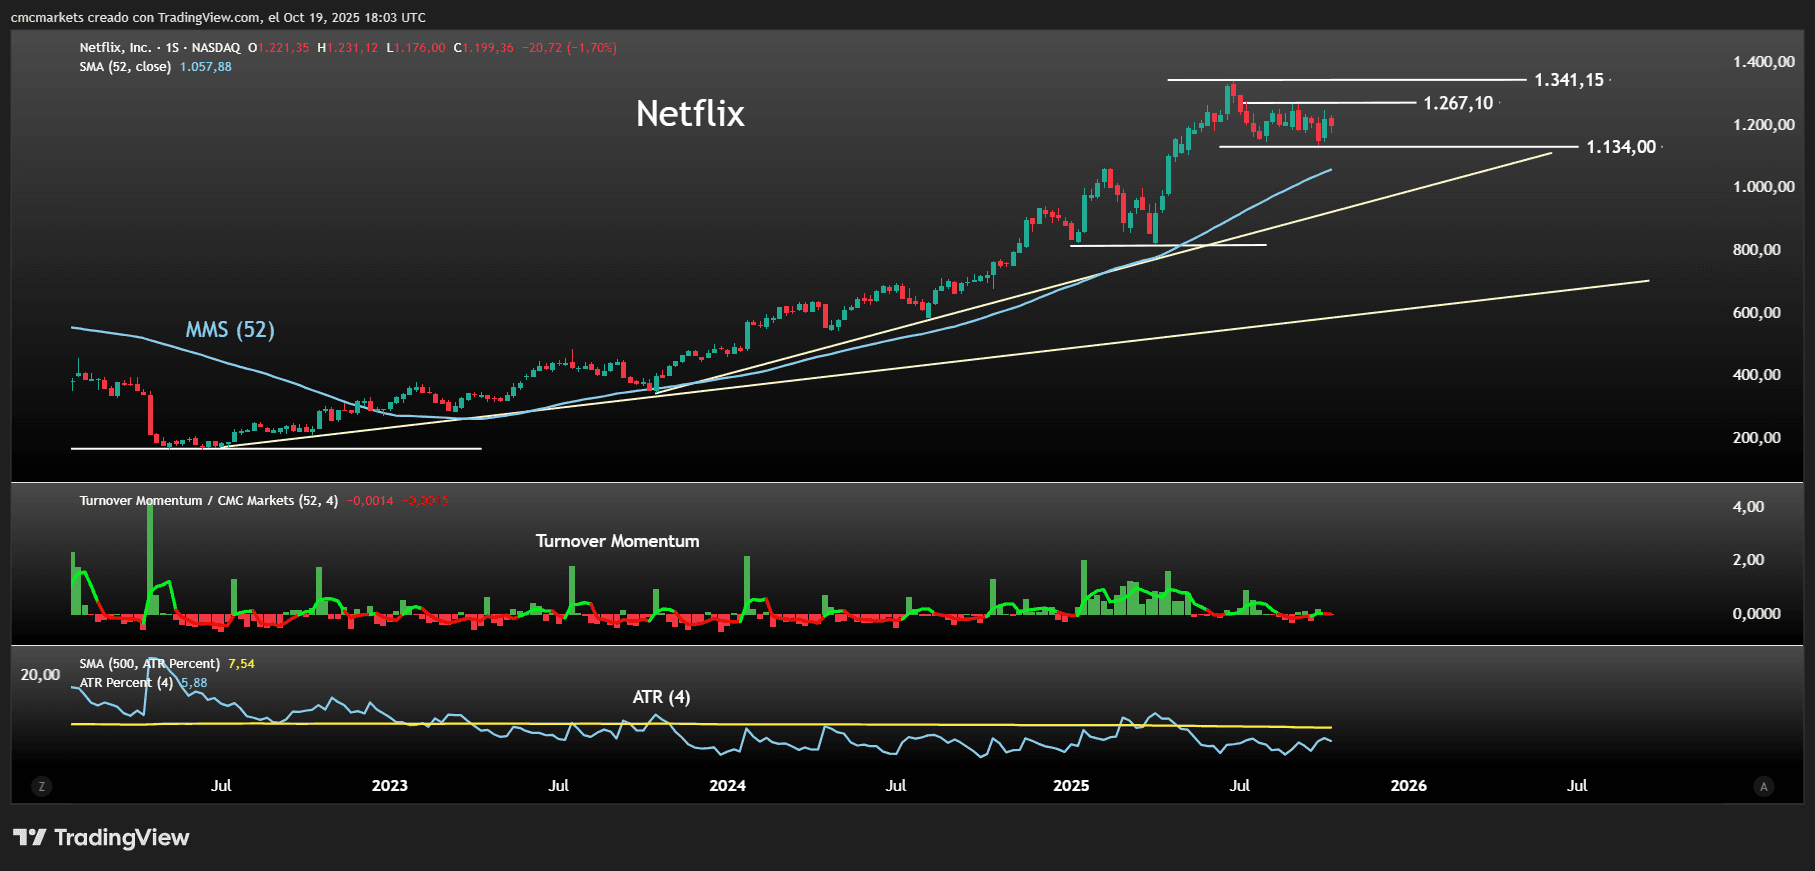The width and height of the screenshot is (1815, 871).
Task: Select the SMA (52, close) indicator legend
Action: point(125,67)
